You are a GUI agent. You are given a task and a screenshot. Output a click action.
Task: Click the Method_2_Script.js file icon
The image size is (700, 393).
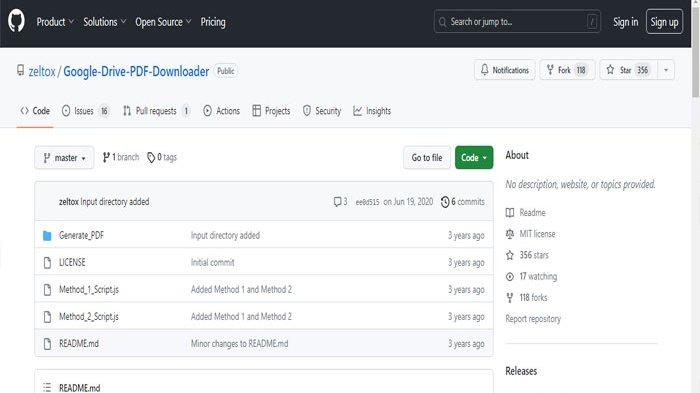tap(47, 317)
